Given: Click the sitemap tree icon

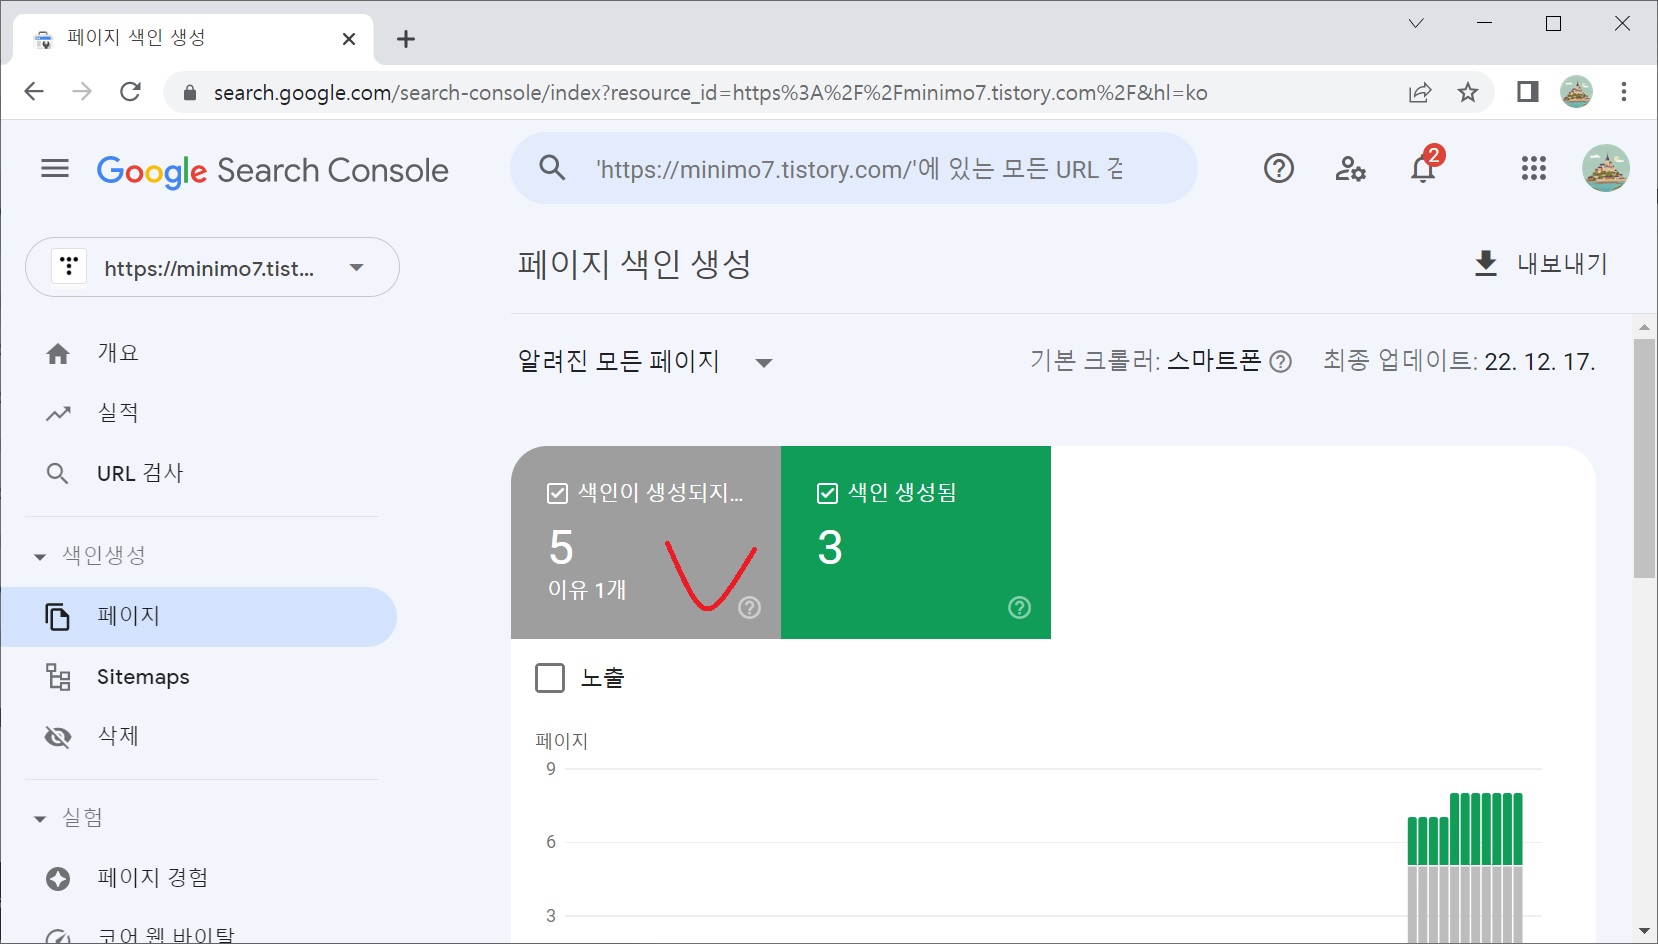Looking at the screenshot, I should click(58, 677).
